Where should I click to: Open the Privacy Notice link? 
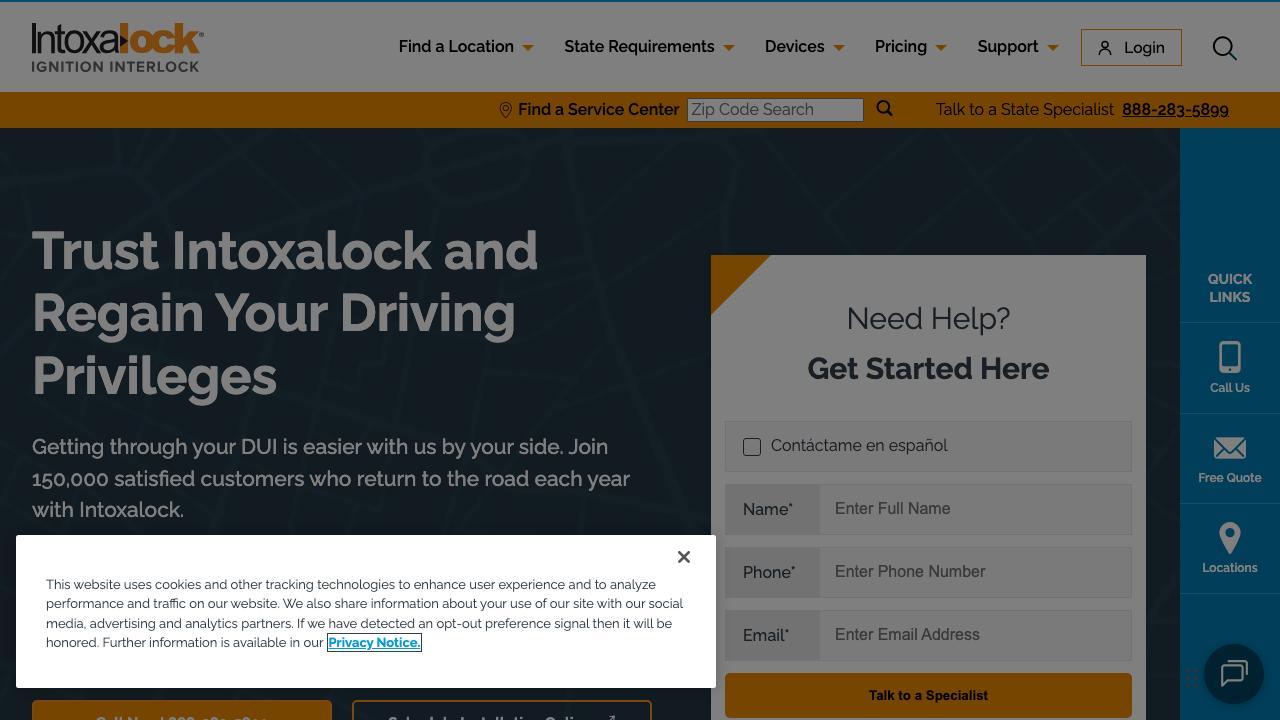point(374,643)
